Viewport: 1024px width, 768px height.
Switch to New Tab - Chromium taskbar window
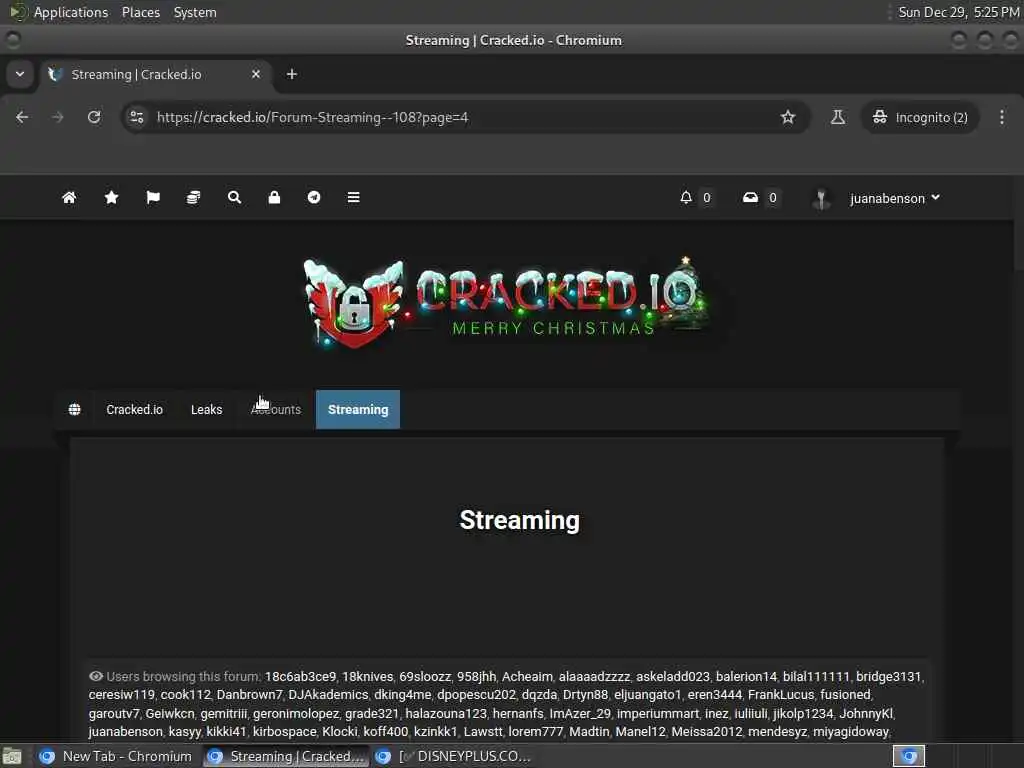116,756
